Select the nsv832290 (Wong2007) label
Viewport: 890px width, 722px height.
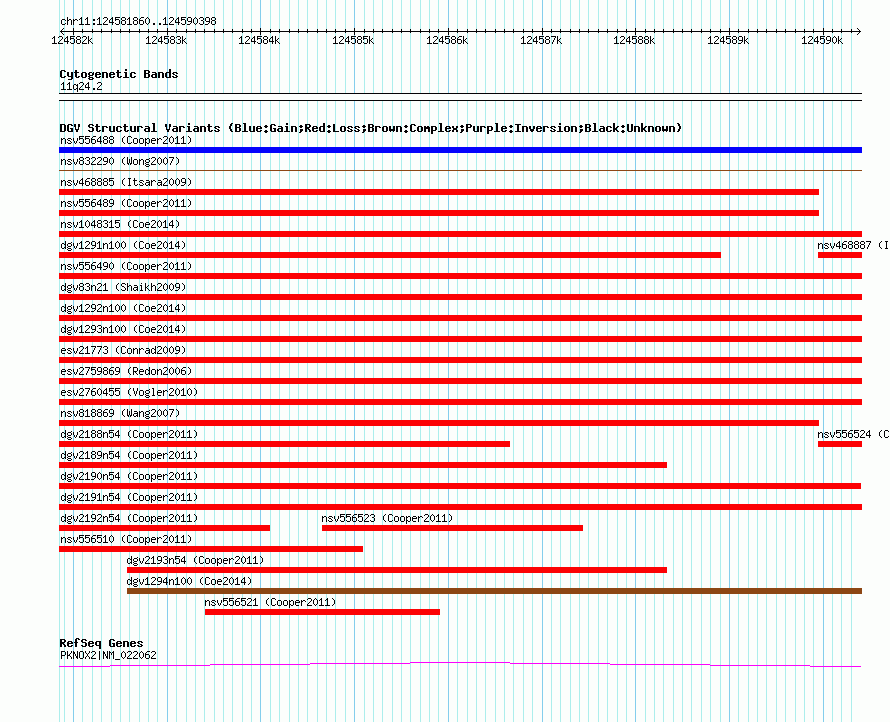pos(120,161)
